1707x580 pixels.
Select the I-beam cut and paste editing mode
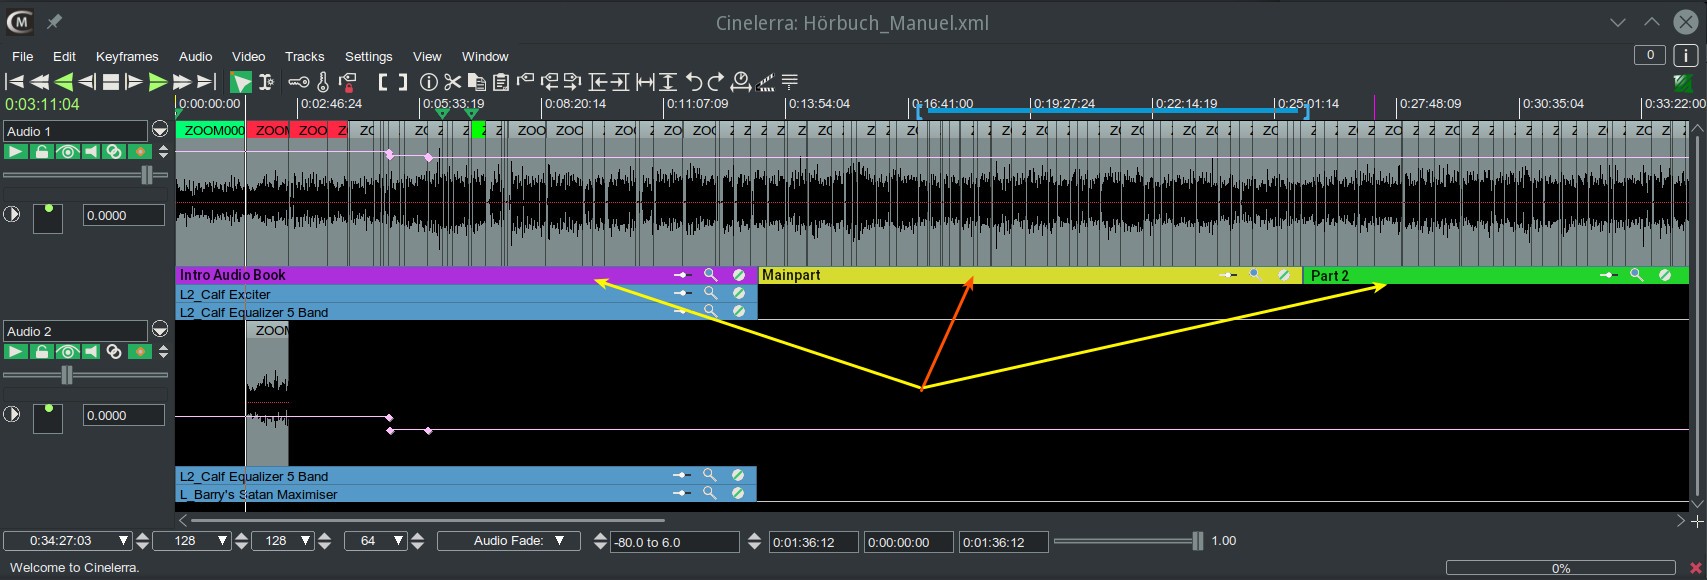pos(266,82)
